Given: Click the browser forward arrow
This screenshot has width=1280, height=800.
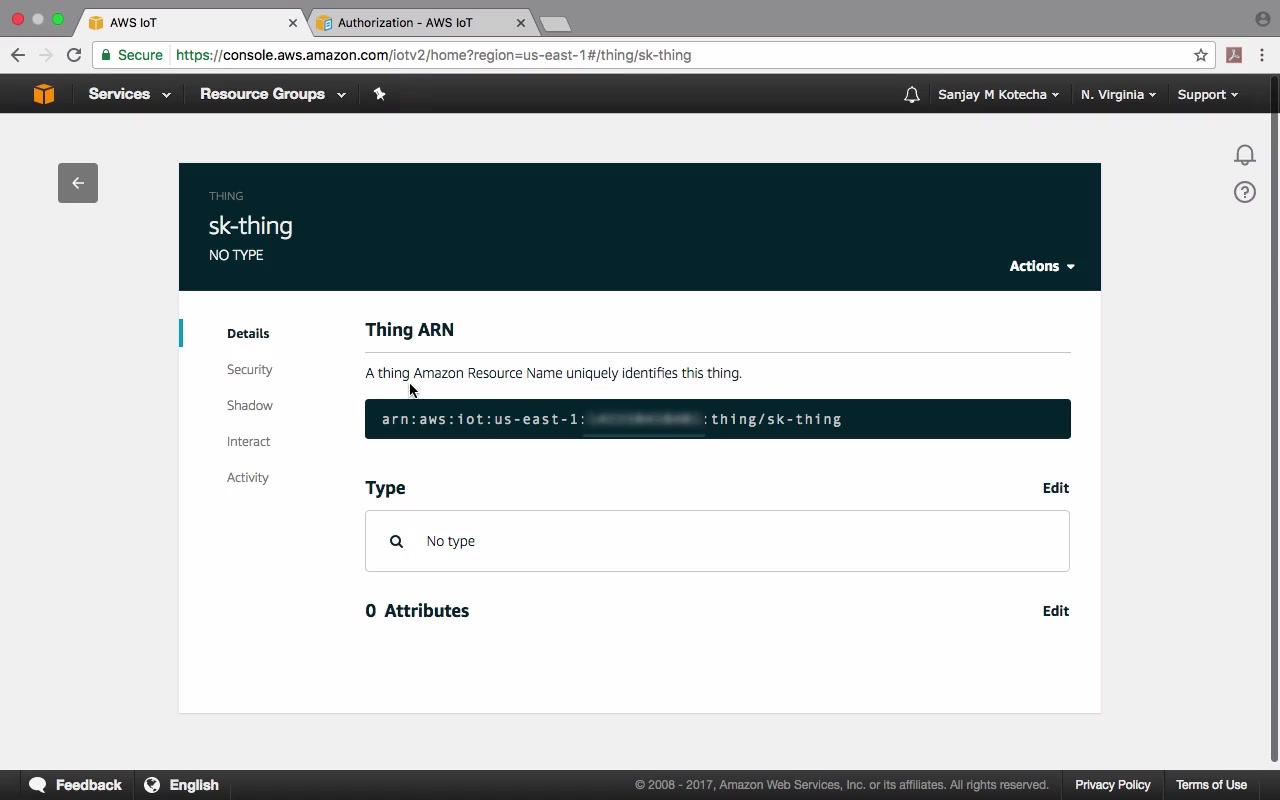Looking at the screenshot, I should [x=45, y=55].
